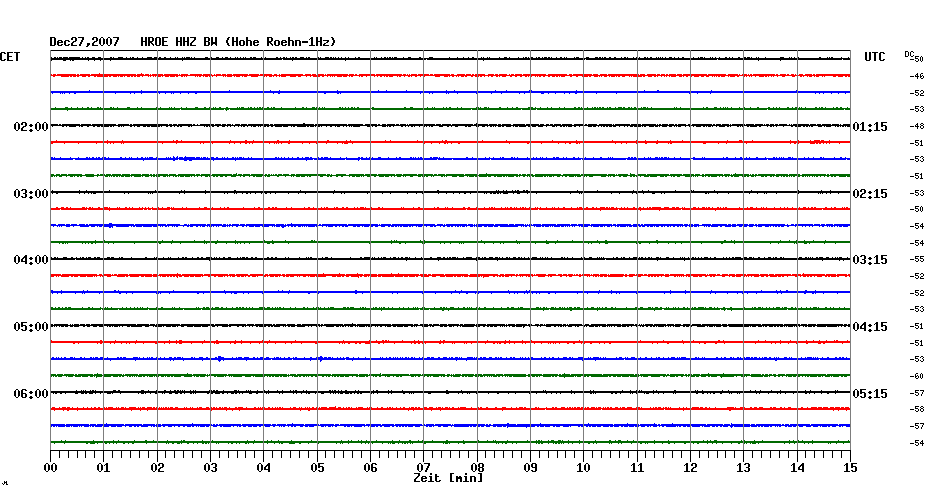
Task: Click the date label Dec27,2007
Action: (84, 42)
